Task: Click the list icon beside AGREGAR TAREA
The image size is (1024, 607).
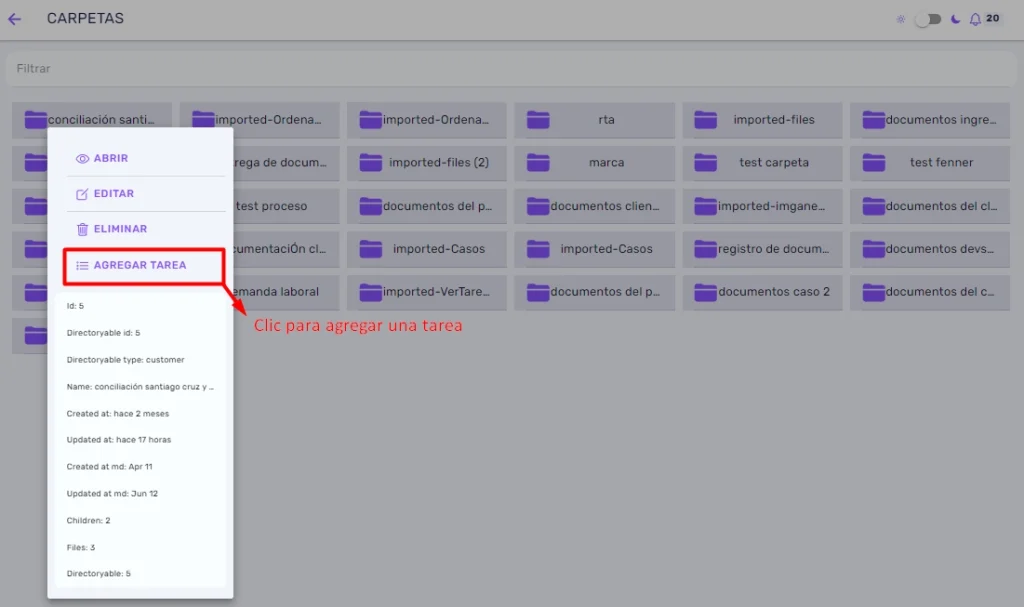Action: (x=82, y=265)
